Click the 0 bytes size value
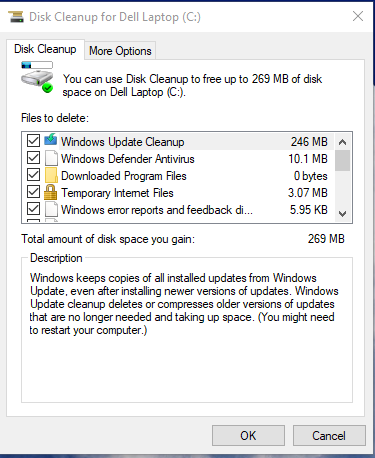 [x=310, y=176]
